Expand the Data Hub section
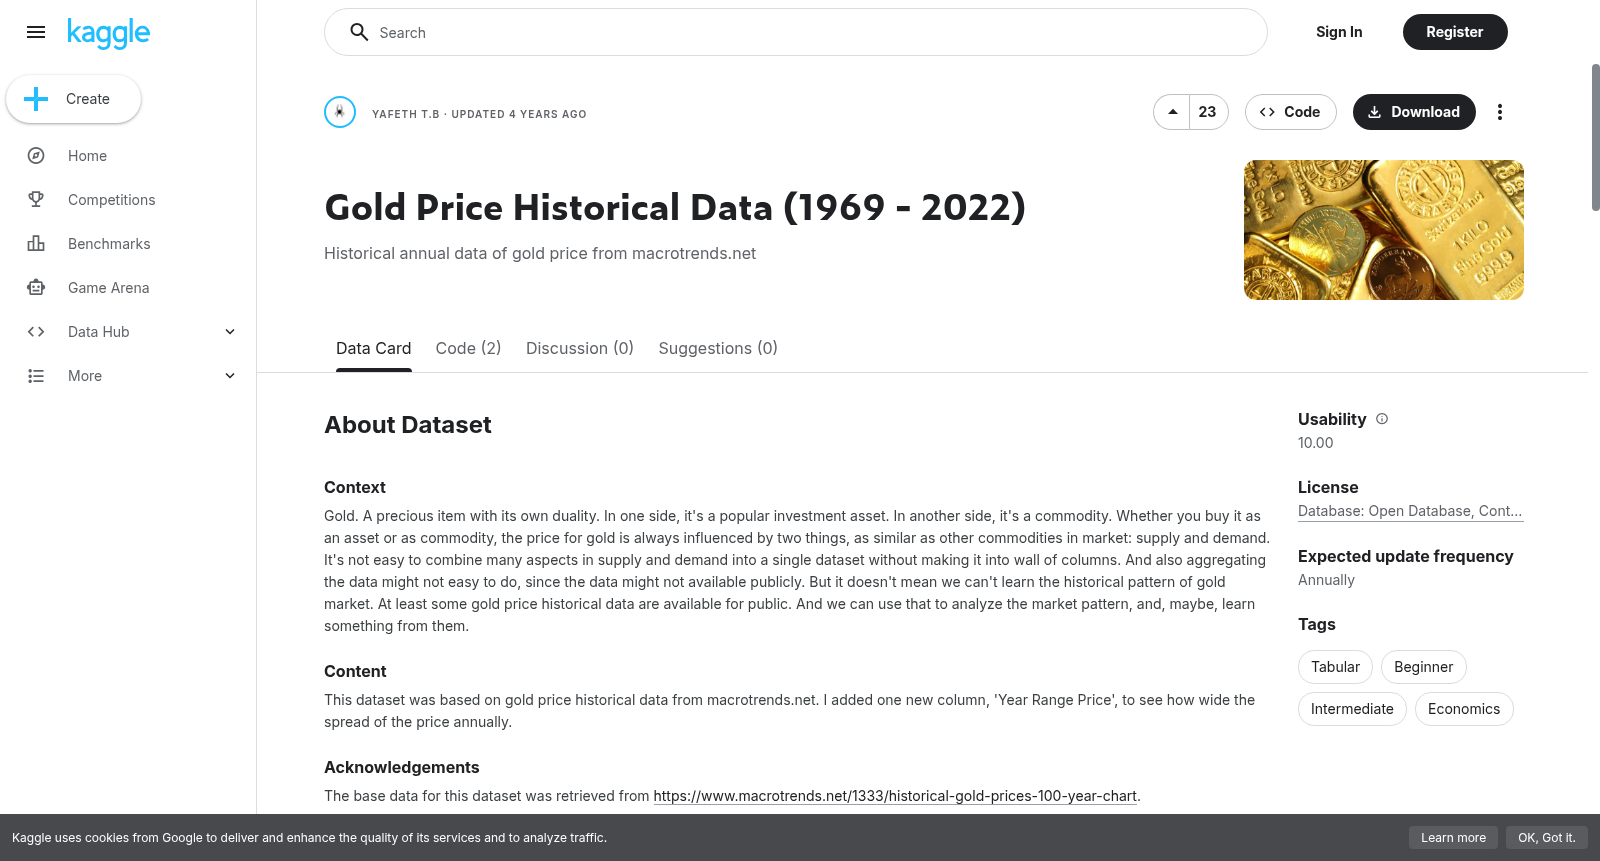 pyautogui.click(x=230, y=332)
